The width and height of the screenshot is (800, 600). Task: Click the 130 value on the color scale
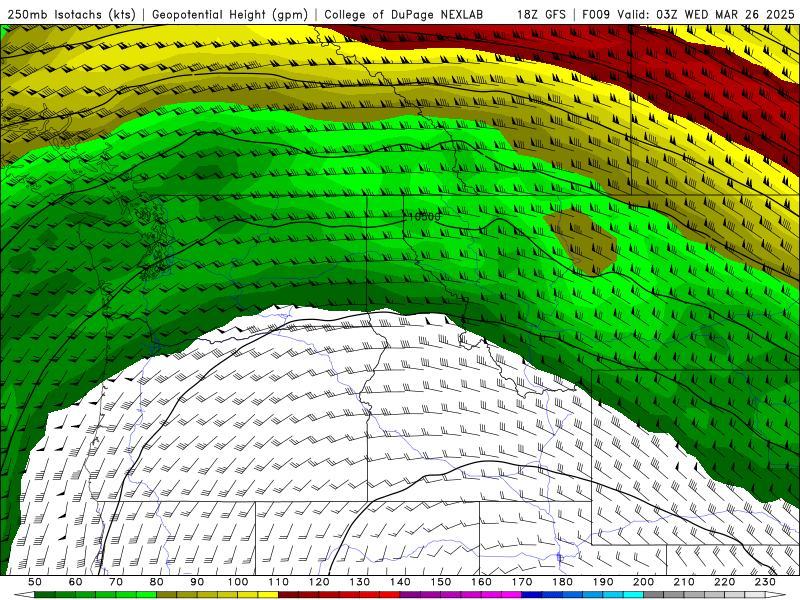click(360, 582)
